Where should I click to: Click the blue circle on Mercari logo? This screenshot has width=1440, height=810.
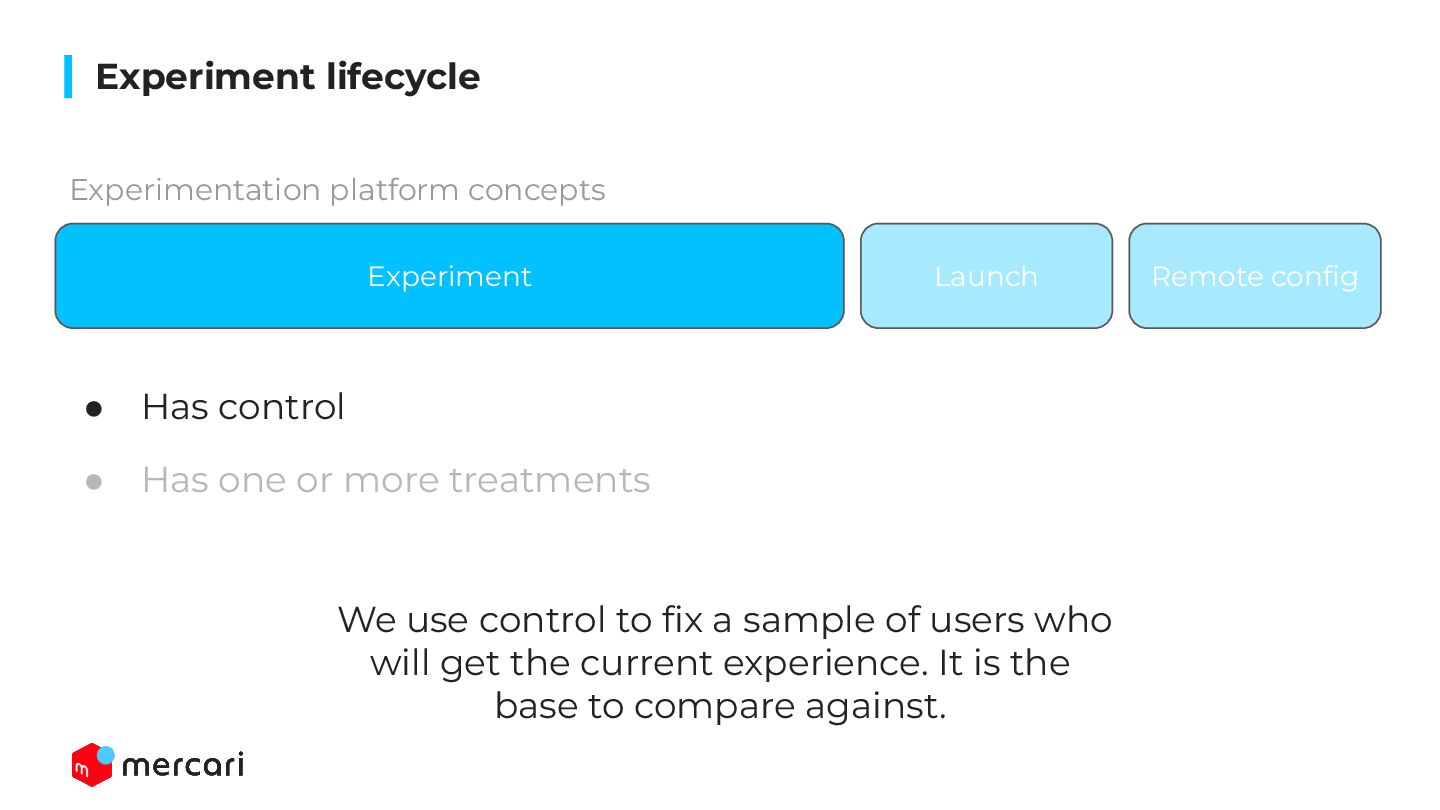click(106, 755)
